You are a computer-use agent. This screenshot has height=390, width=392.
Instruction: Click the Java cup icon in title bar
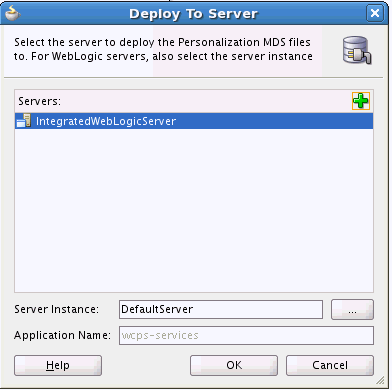[x=13, y=13]
